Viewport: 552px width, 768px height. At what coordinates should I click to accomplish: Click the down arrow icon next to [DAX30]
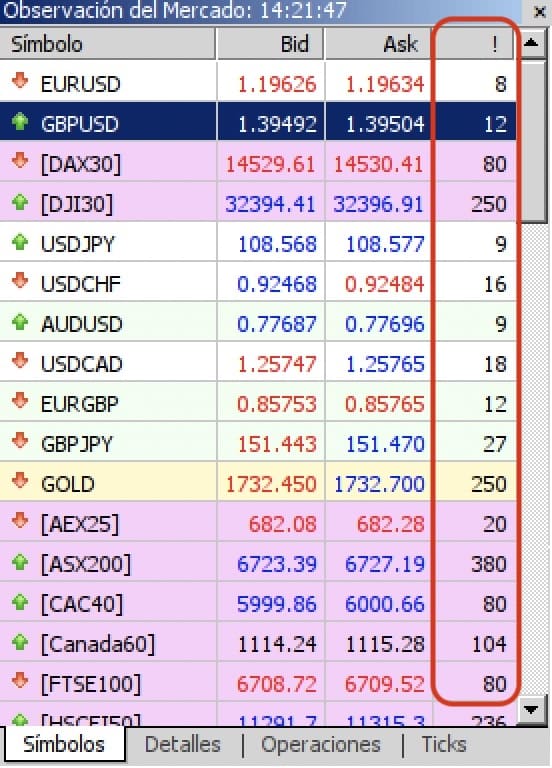(x=20, y=161)
